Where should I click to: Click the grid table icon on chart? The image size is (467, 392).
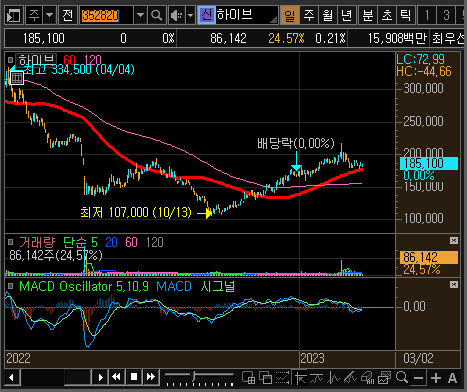[x=17, y=78]
